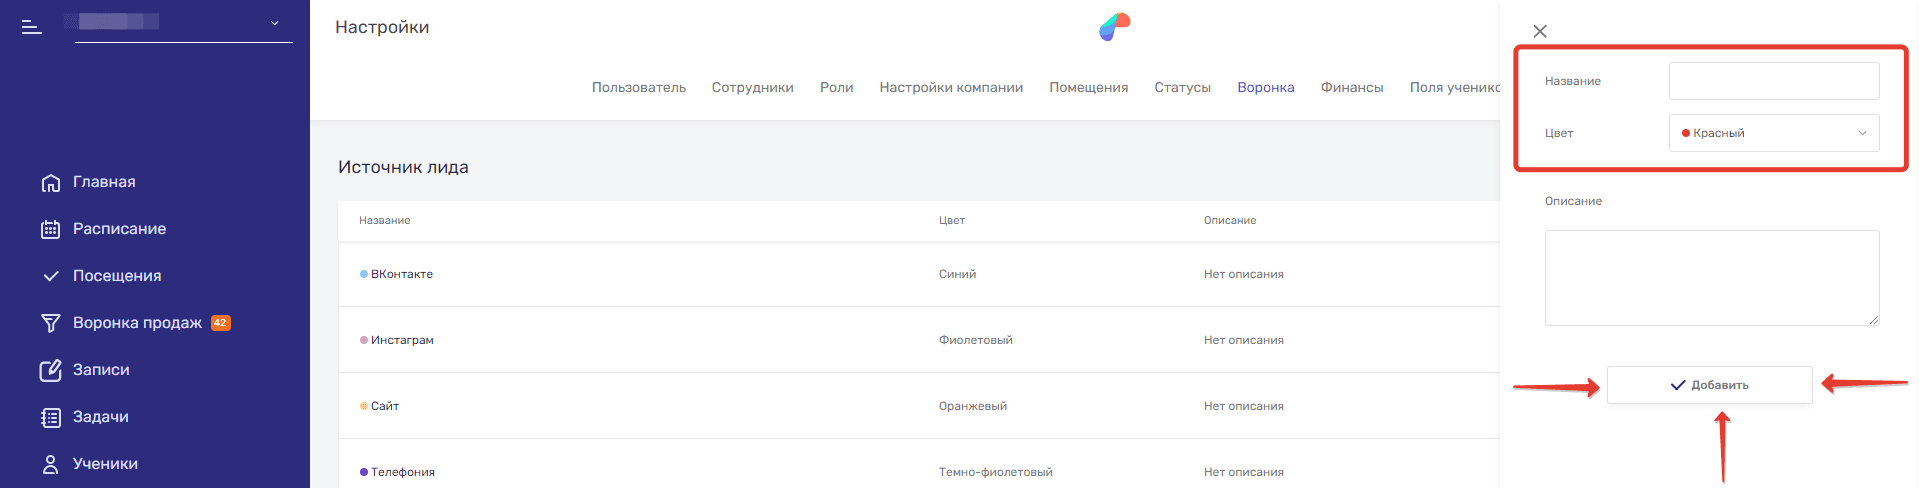Close the side panel with X
The width and height of the screenshot is (1919, 488).
point(1540,31)
